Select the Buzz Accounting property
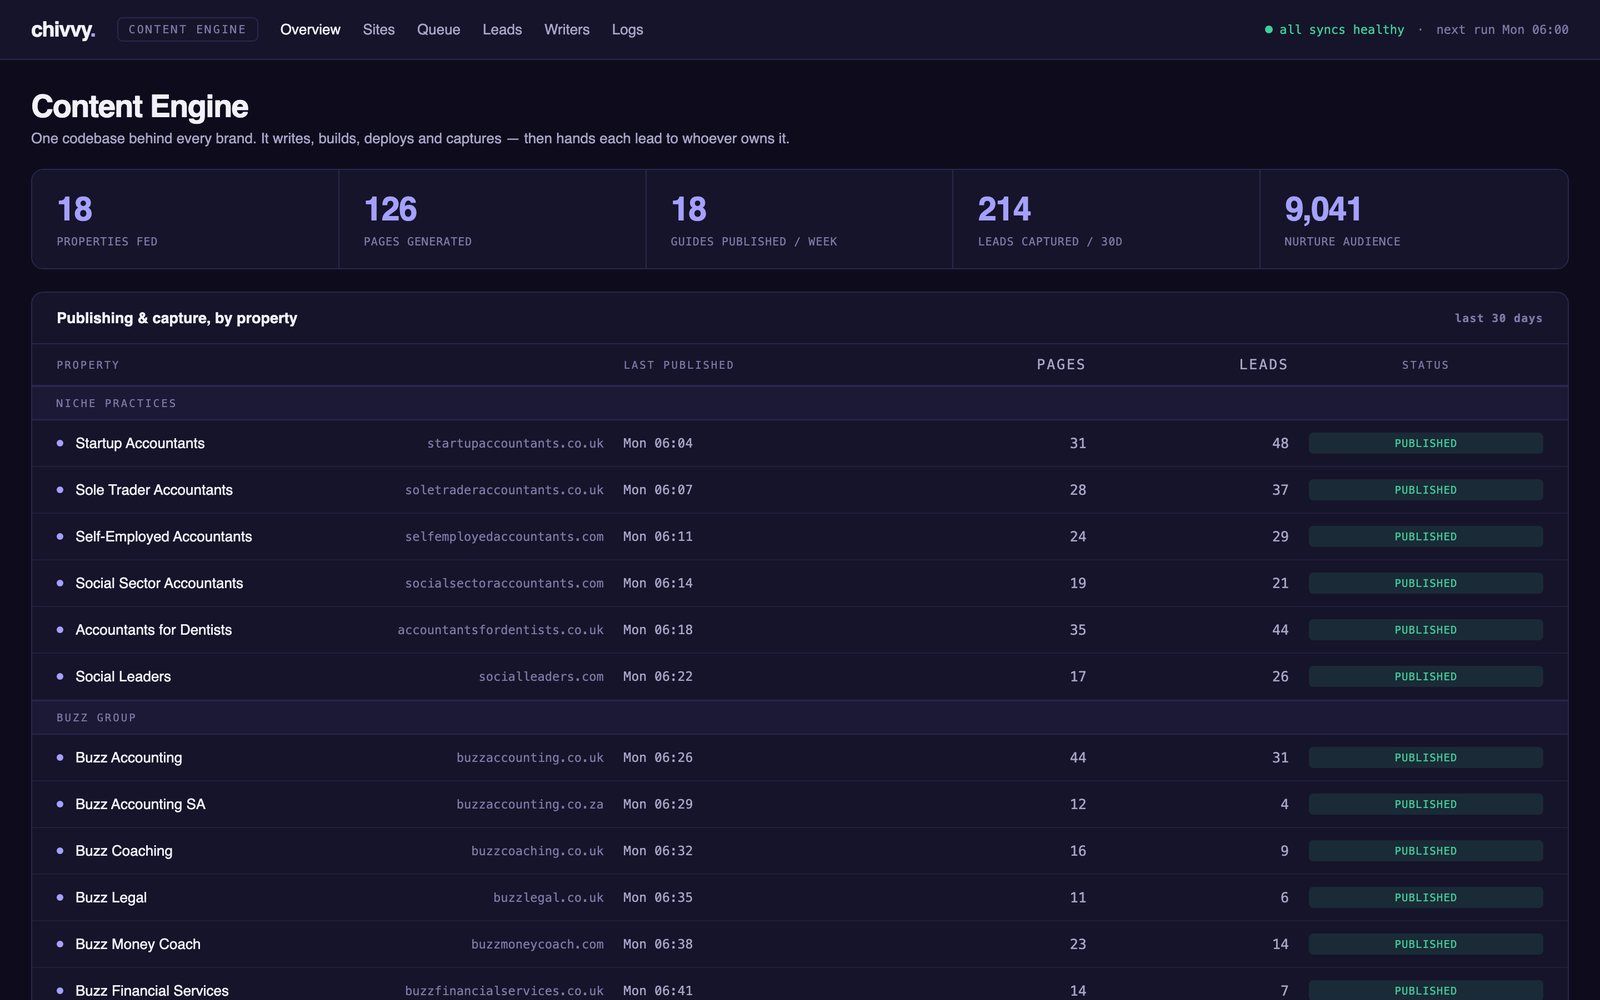 (129, 758)
